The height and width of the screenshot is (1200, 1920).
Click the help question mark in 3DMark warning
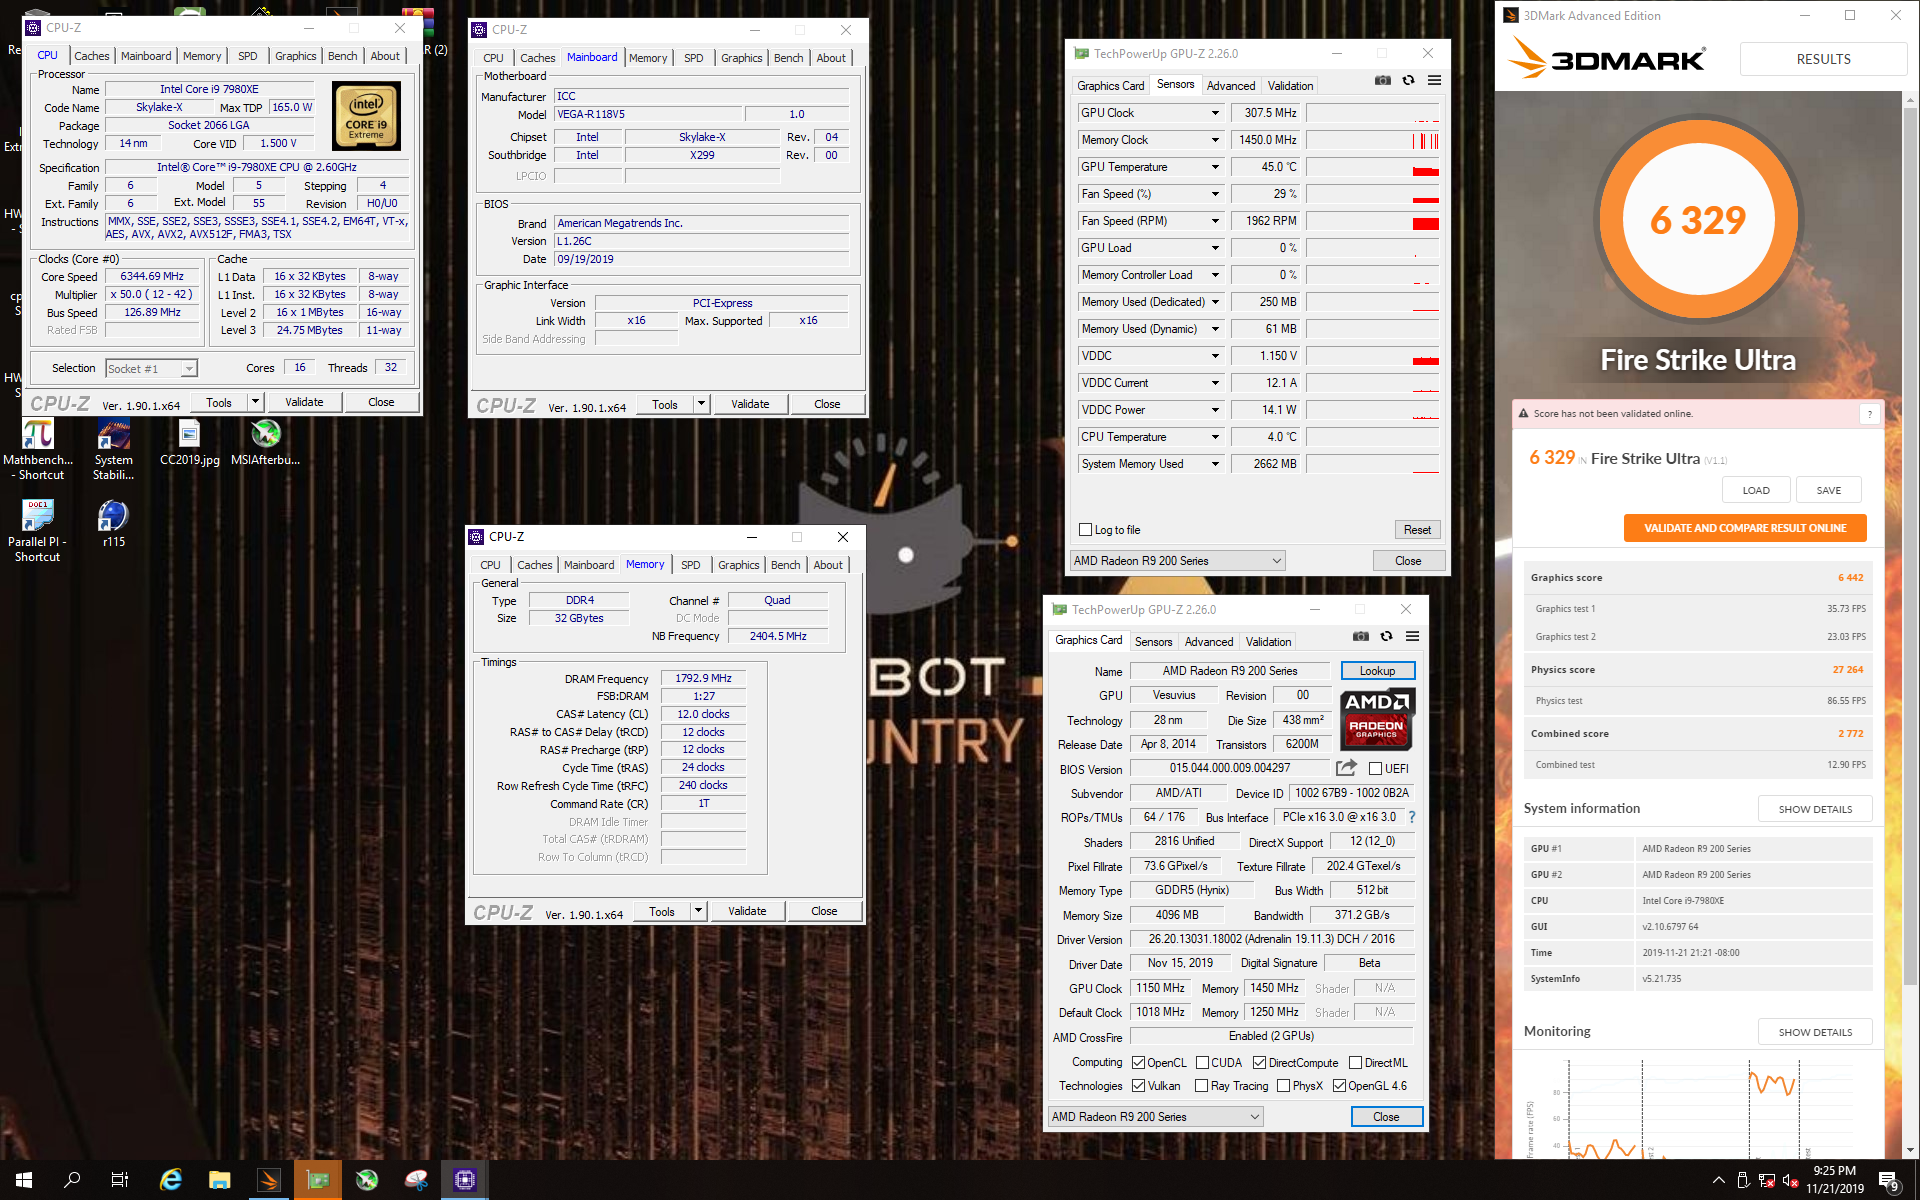point(1869,414)
